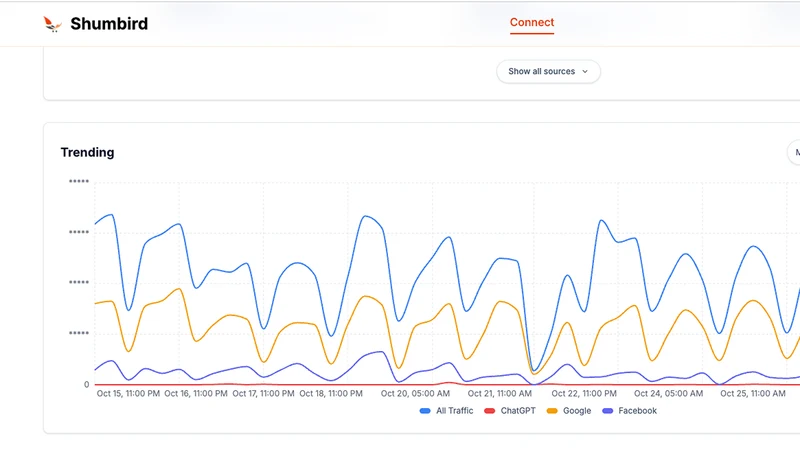Image resolution: width=800 pixels, height=450 pixels.
Task: Click the orange Google legend swatch
Action: click(552, 411)
